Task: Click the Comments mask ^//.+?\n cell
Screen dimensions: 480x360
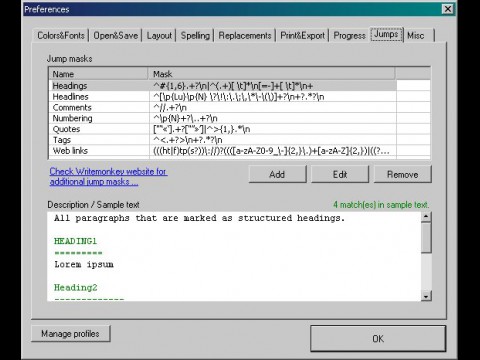Action: point(273,107)
